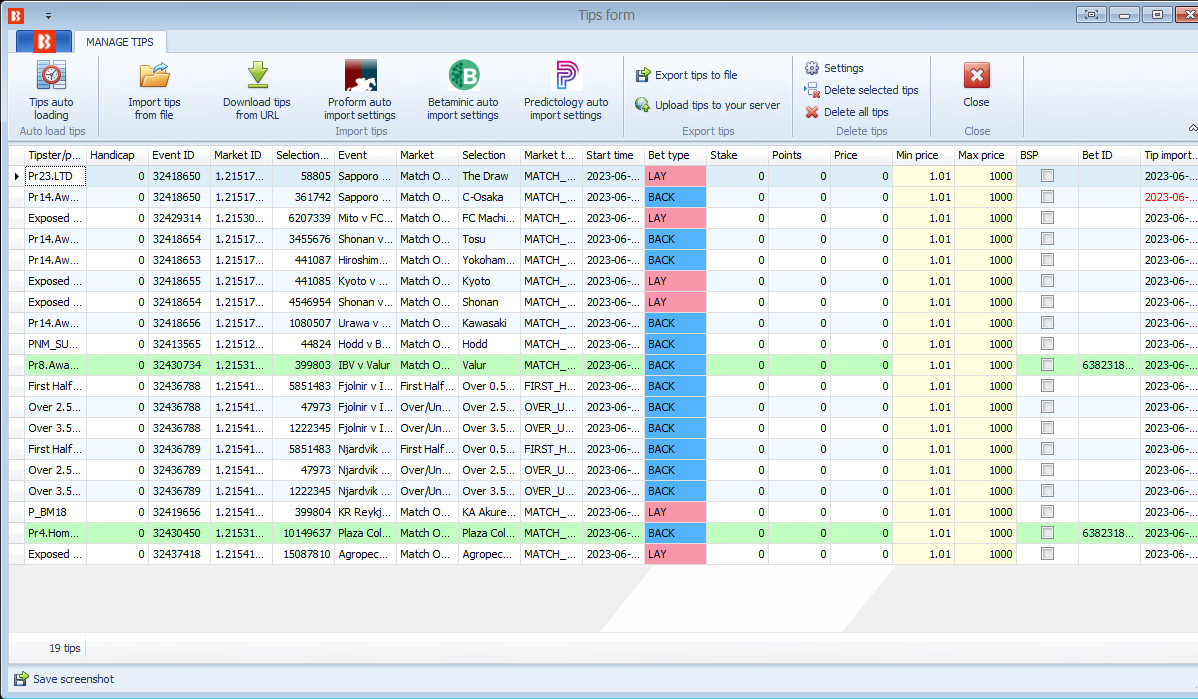Click Bet ID cell in the Valur row
1198x699 pixels.
tap(1109, 365)
